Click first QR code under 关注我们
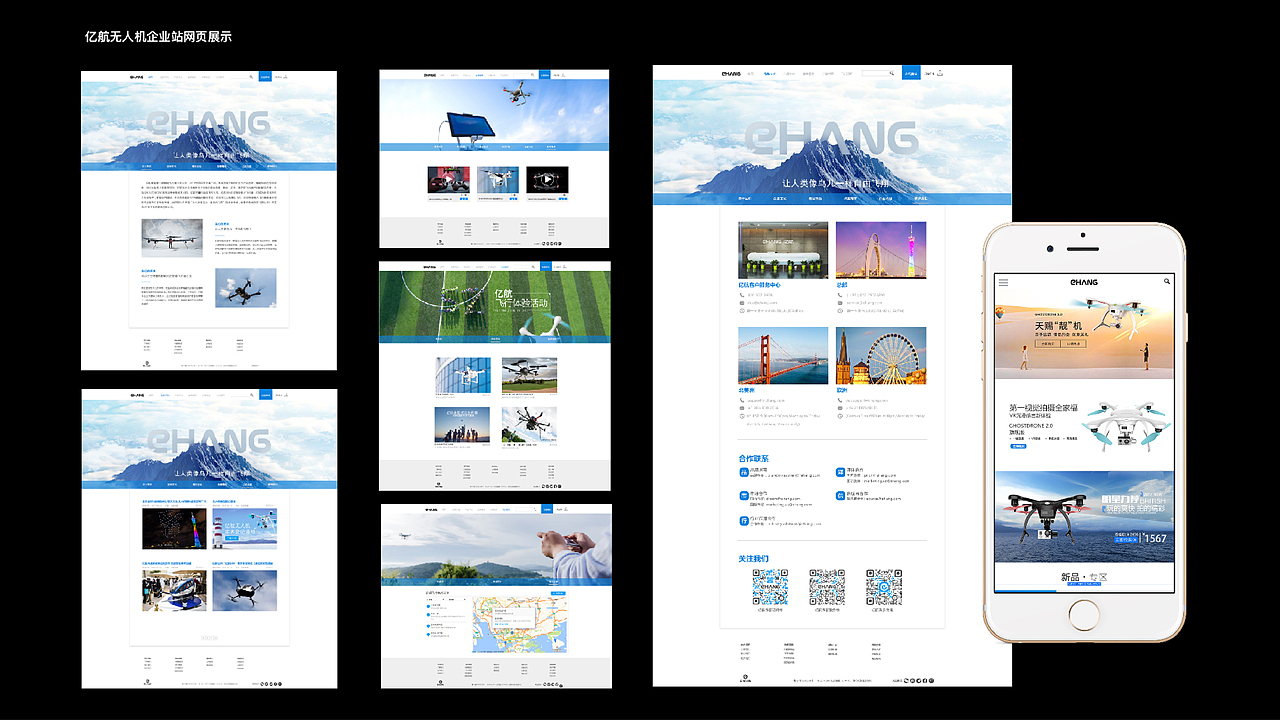The width and height of the screenshot is (1280, 720). [770, 587]
